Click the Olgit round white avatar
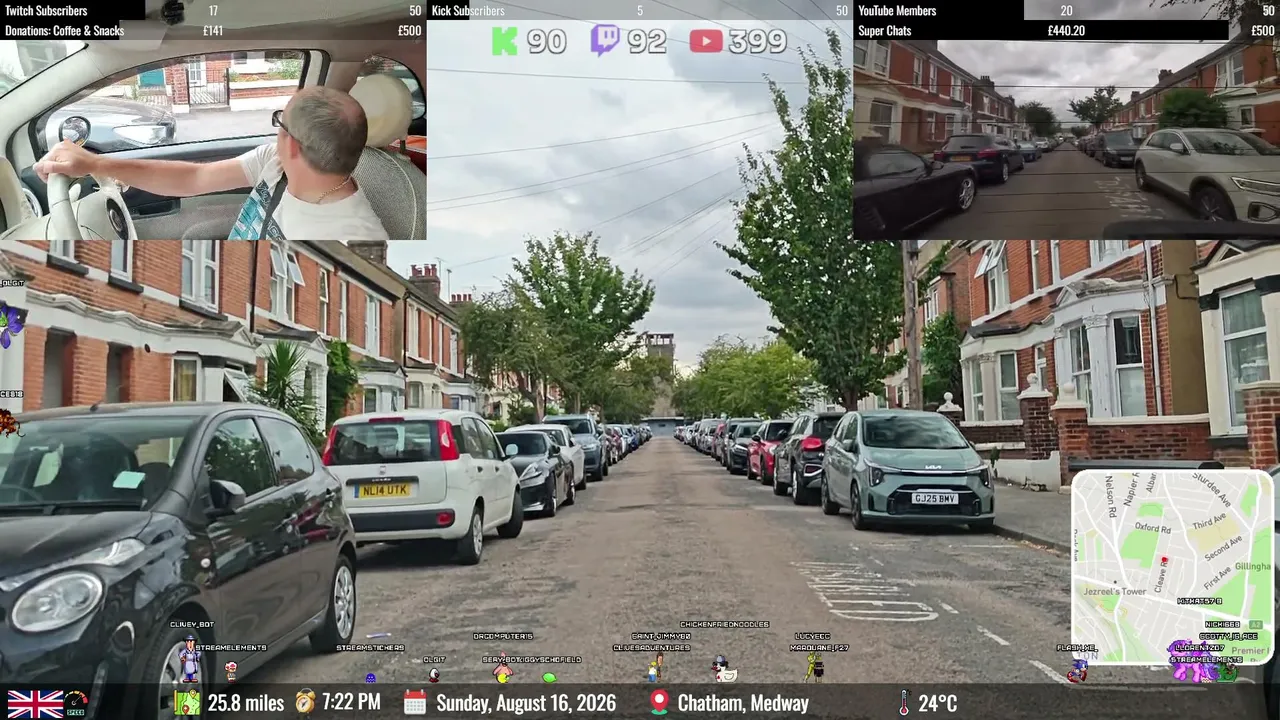The image size is (1280, 720). [434, 675]
